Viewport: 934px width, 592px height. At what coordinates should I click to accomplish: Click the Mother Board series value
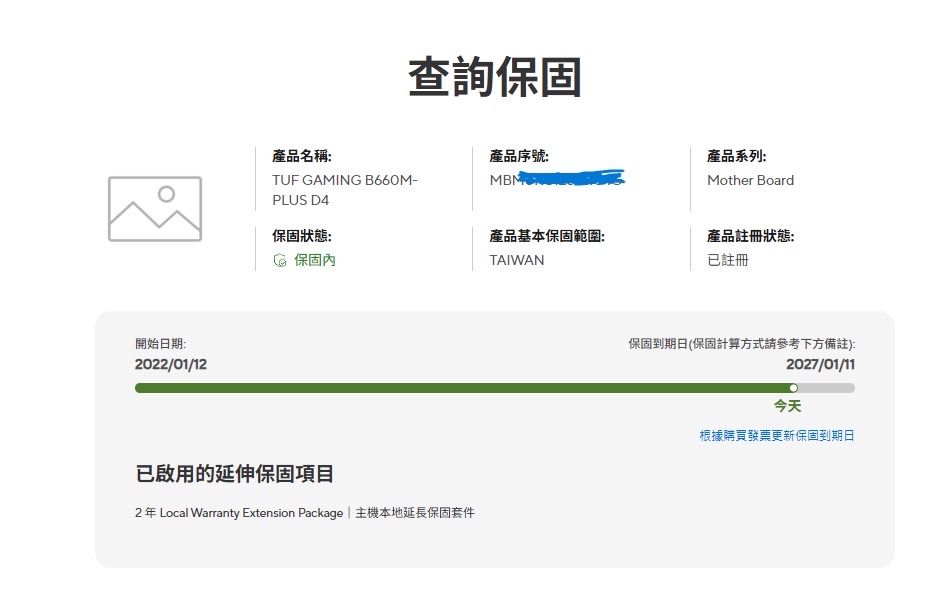click(751, 180)
